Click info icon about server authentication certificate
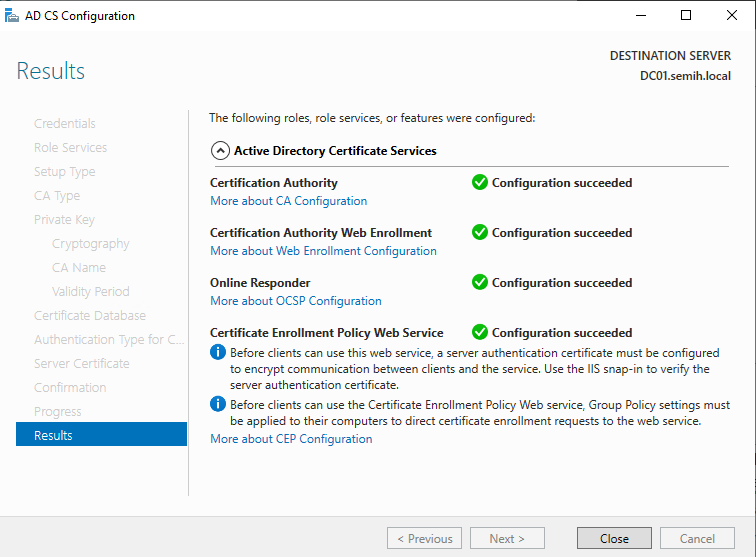This screenshot has width=756, height=557. click(218, 353)
